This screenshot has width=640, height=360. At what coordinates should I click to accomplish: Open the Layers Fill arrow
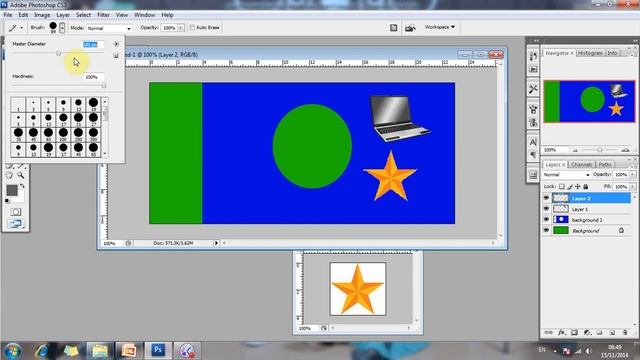(633, 187)
